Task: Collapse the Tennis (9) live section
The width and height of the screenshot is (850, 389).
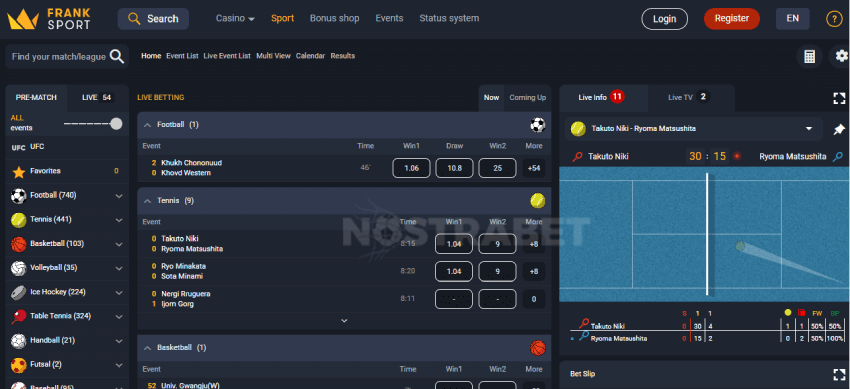Action: pos(147,201)
